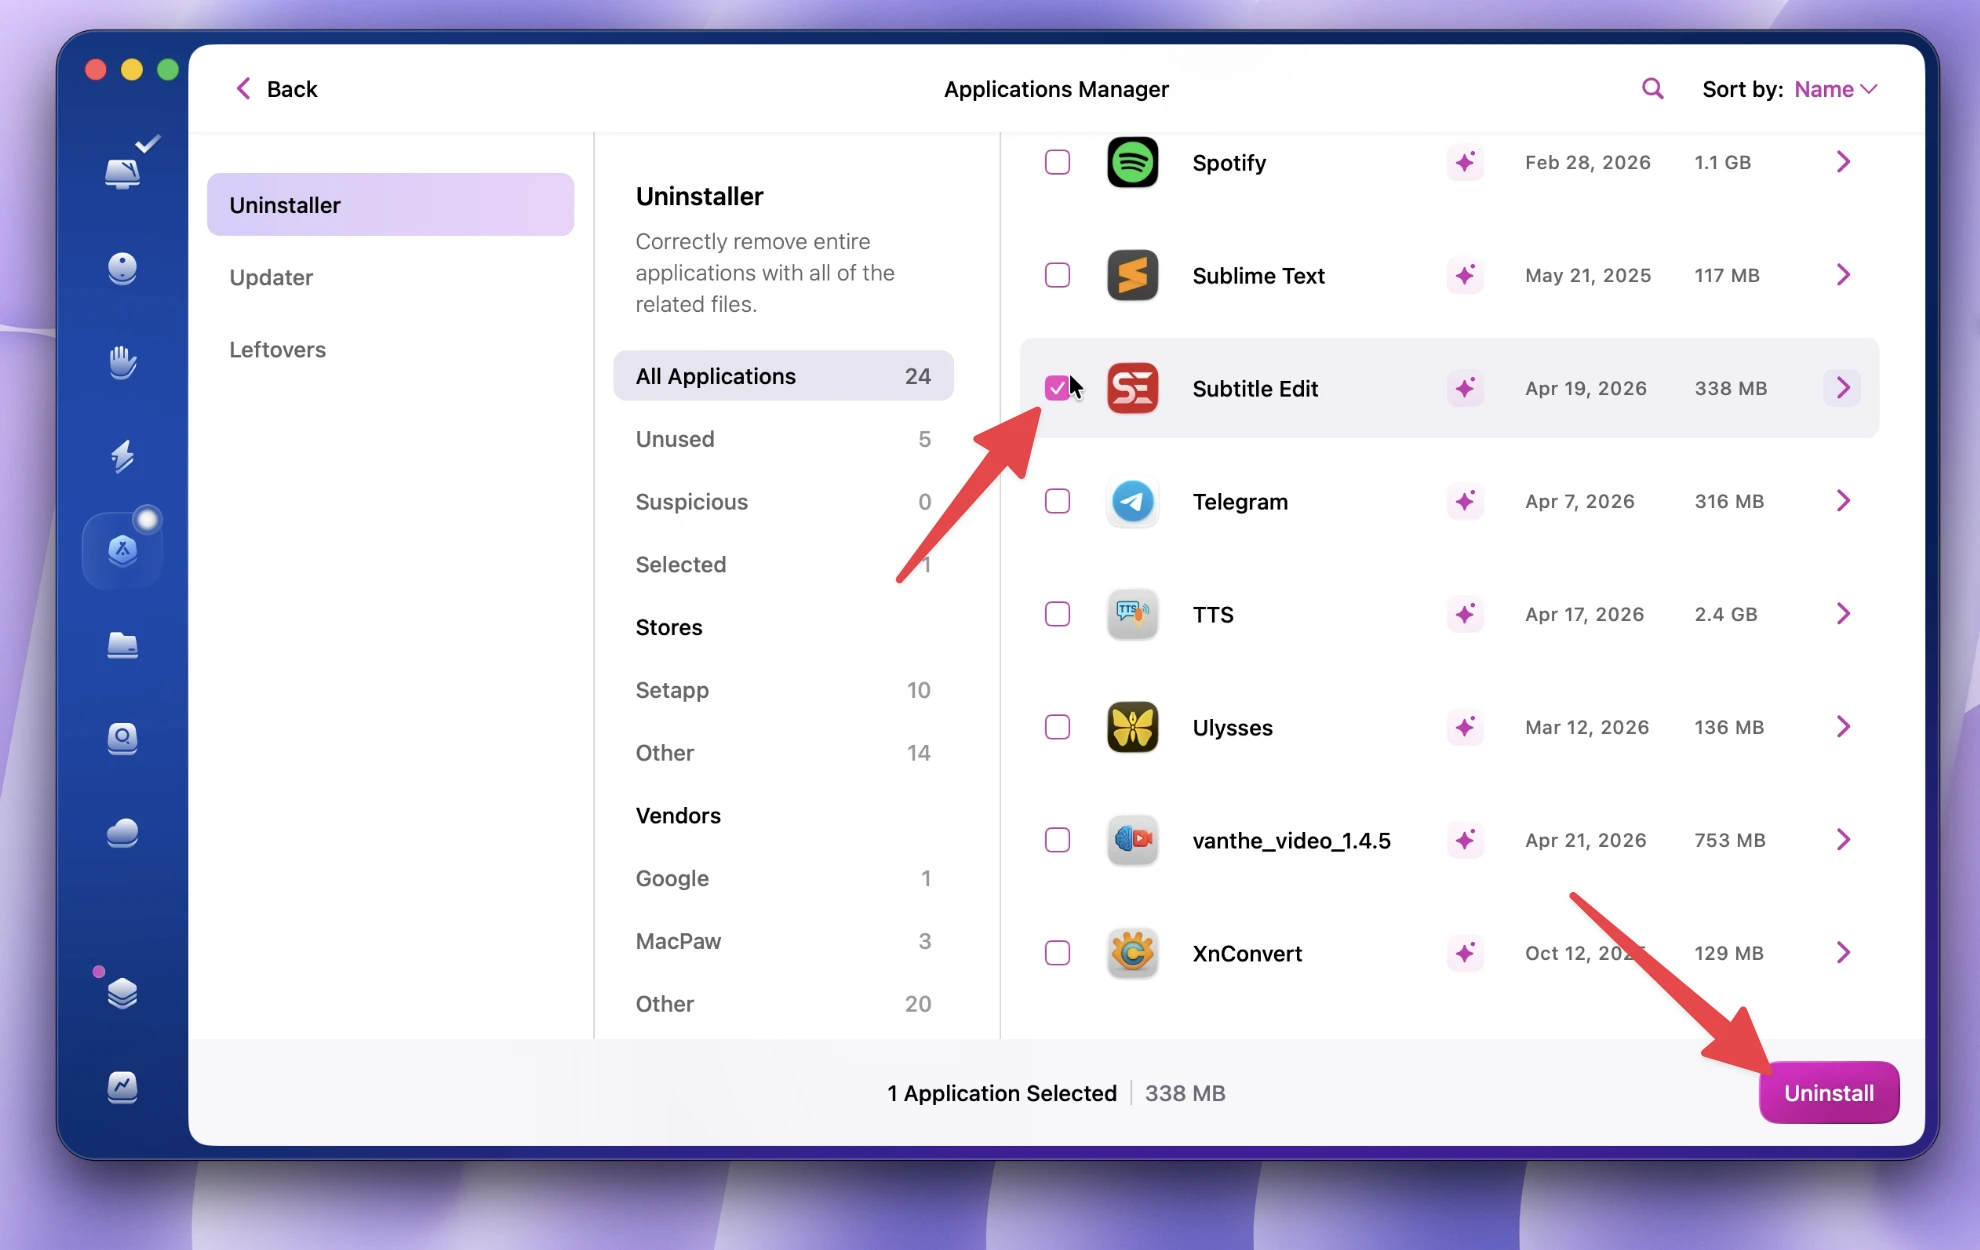Screen dimensions: 1980x1250
Task: Tick the TTS checkbox
Action: coord(1057,614)
